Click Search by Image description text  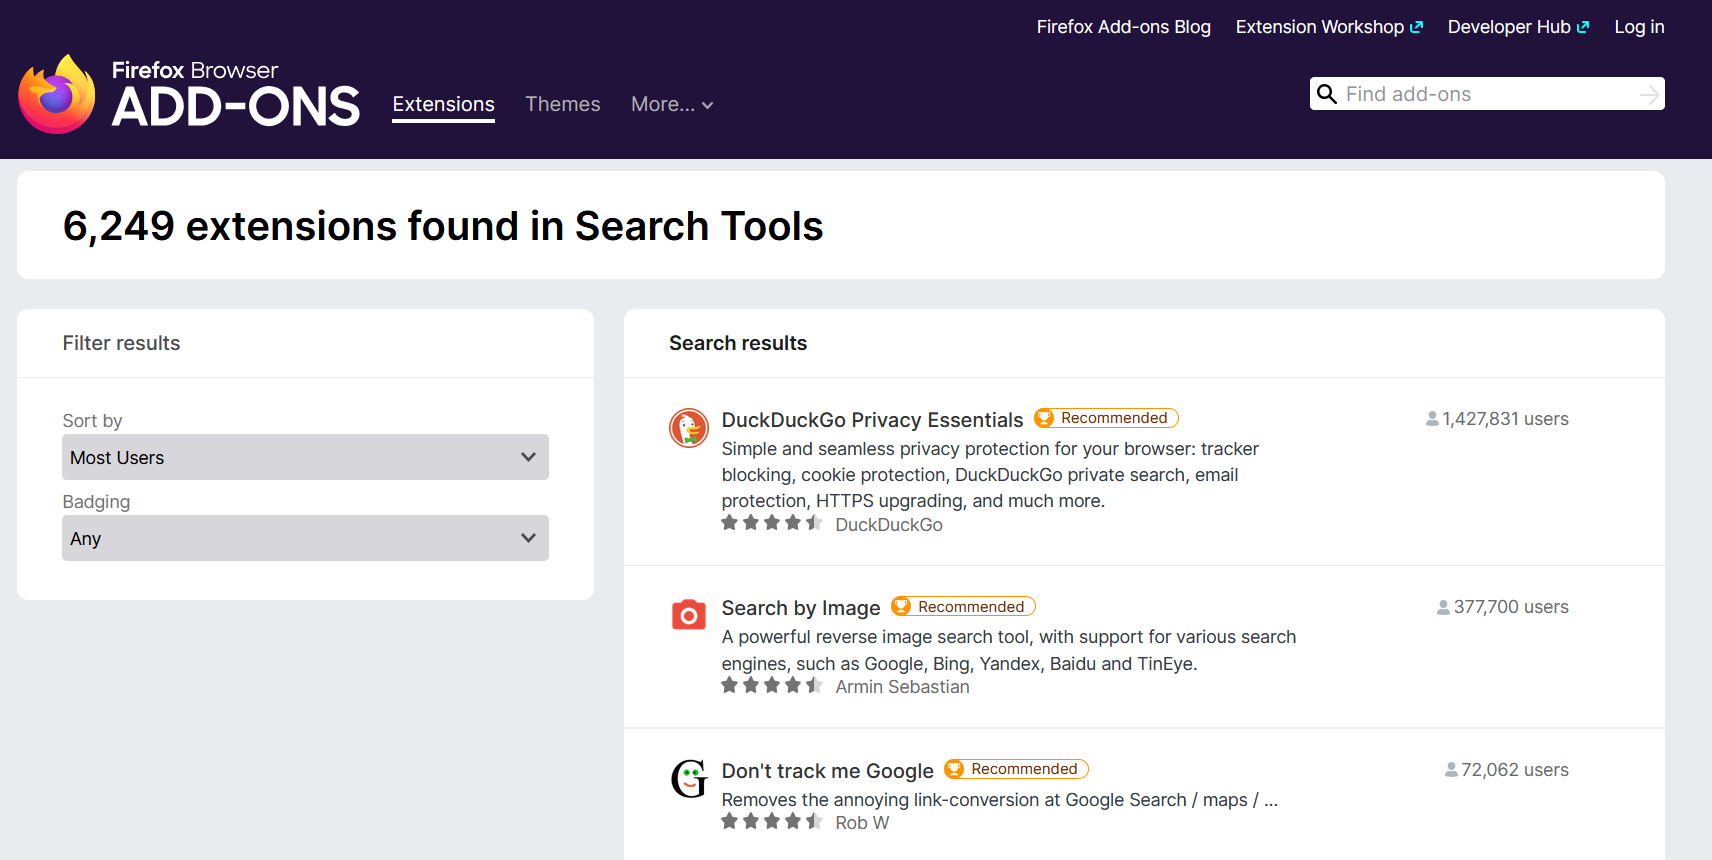point(1009,650)
